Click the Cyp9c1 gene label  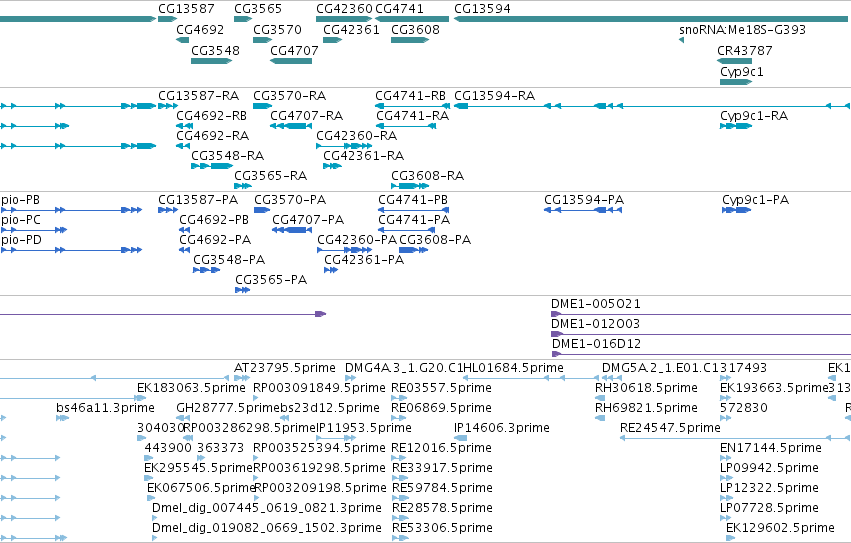742,72
